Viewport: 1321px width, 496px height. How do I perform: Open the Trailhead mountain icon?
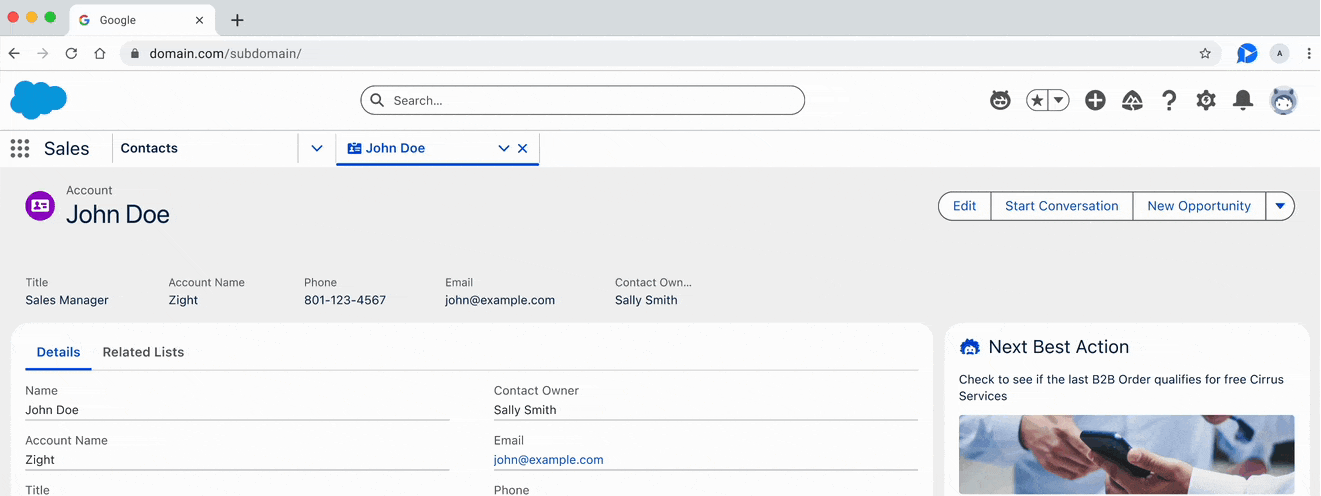tap(1132, 100)
